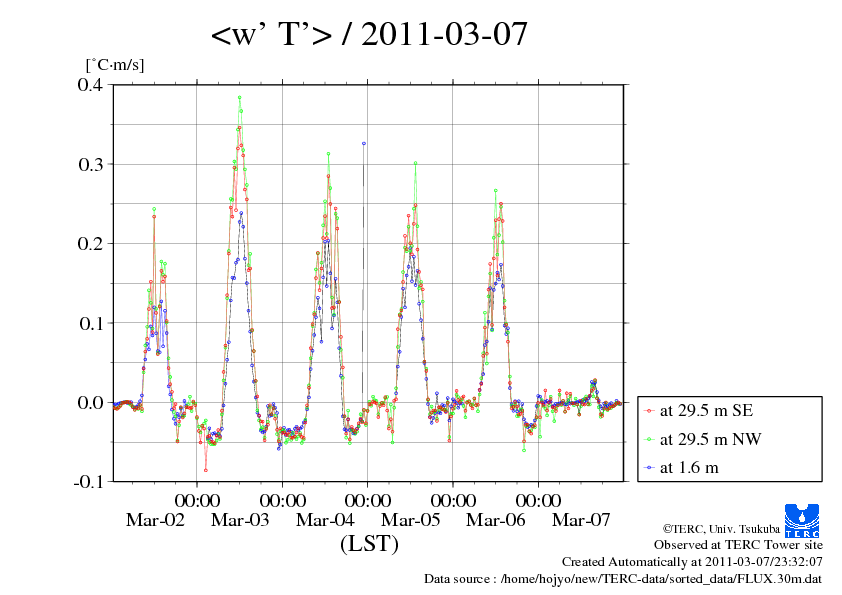Click the Mar-04 date label

pos(325,519)
